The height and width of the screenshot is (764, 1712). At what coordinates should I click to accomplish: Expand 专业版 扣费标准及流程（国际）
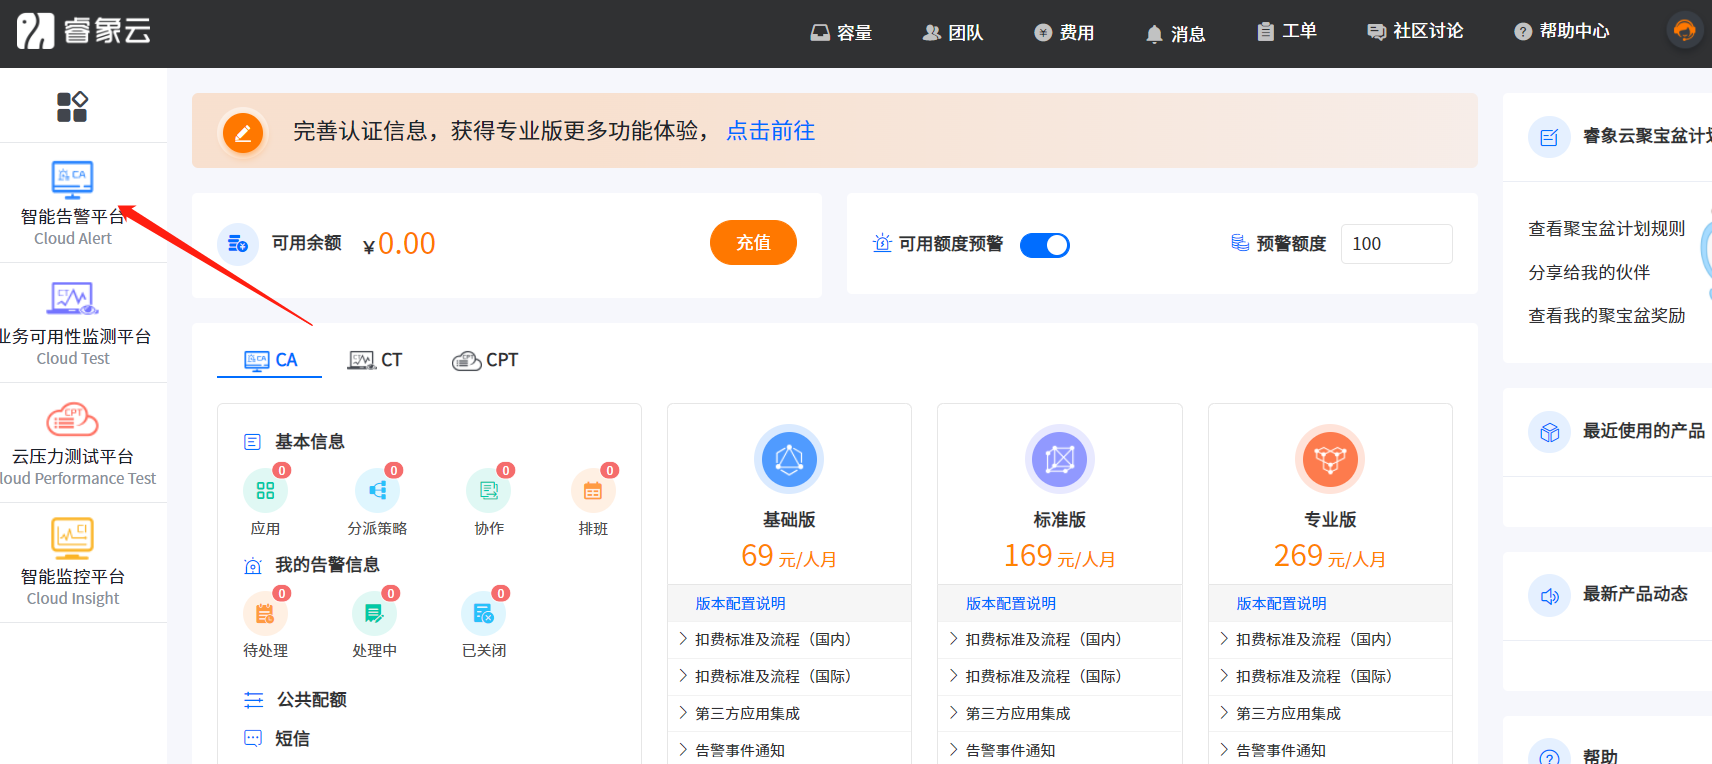[1330, 677]
